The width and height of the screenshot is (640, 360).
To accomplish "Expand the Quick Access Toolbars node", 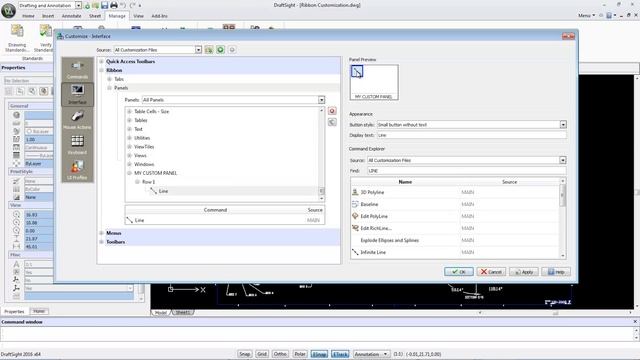I will pos(101,61).
